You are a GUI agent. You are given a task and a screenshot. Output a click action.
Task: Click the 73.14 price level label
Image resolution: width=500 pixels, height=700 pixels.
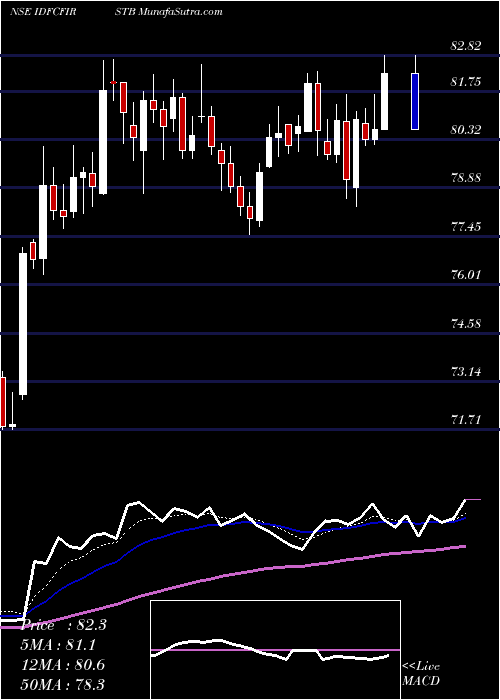(x=466, y=371)
